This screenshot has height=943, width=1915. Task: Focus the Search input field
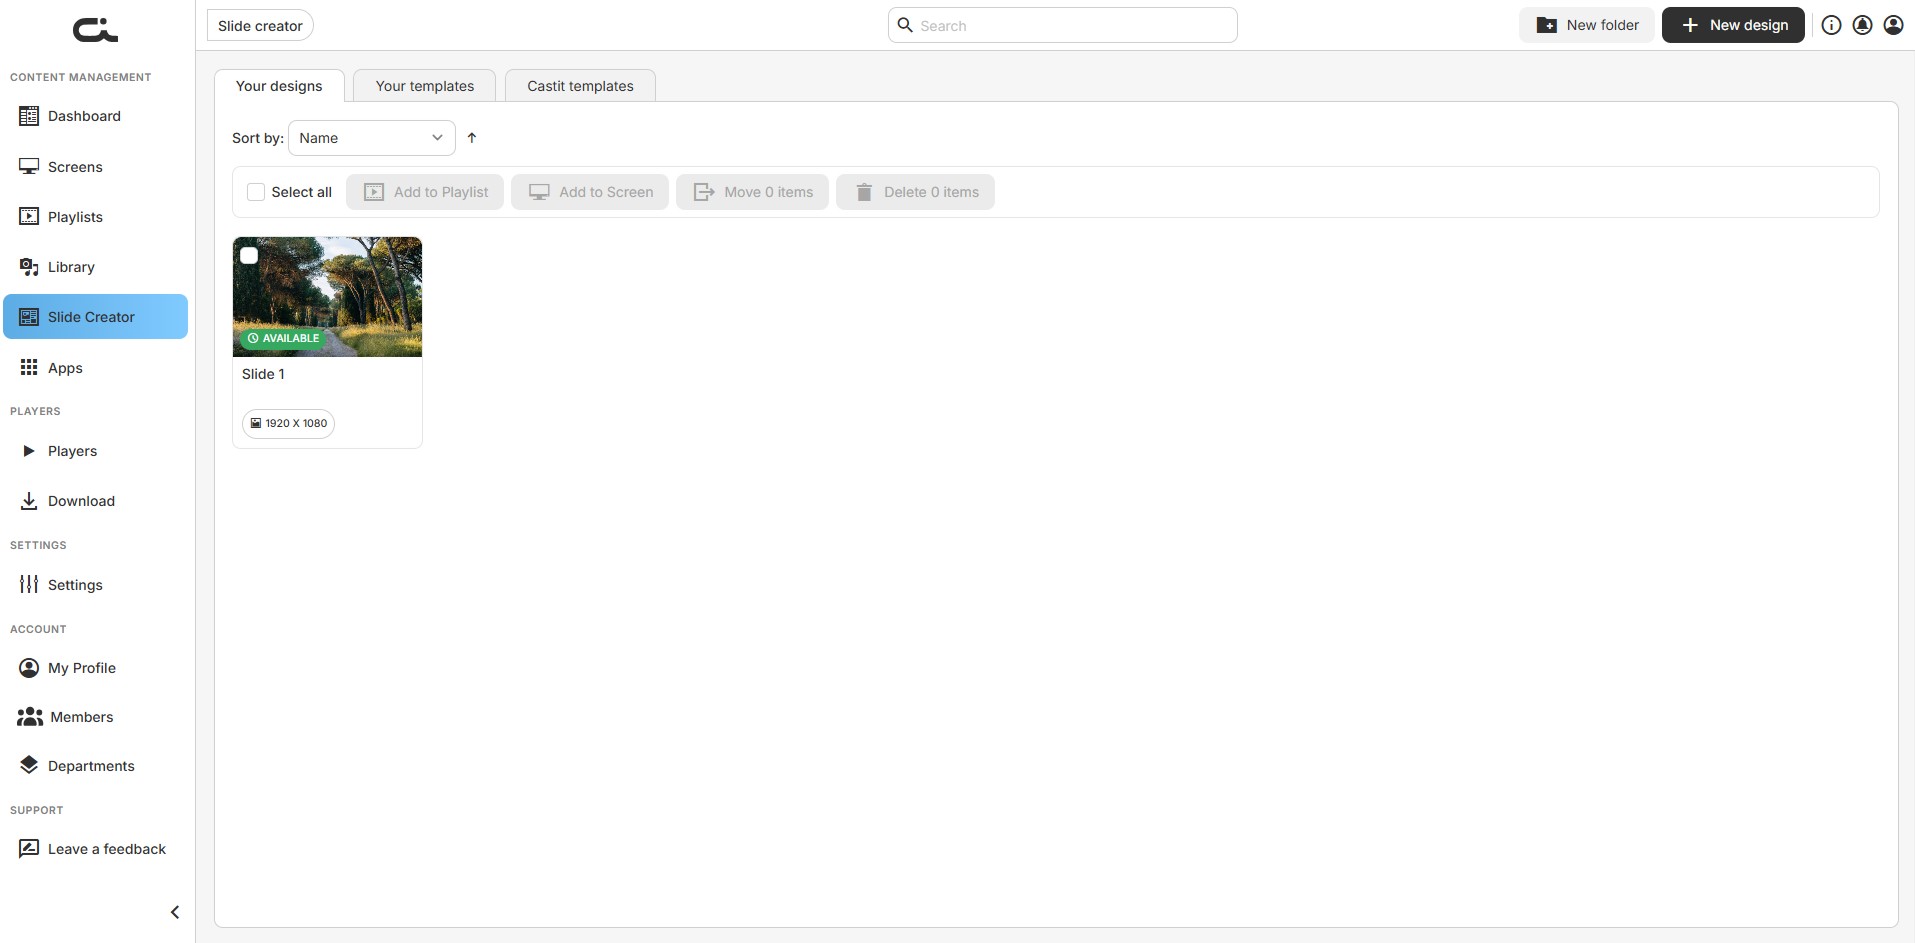coord(1062,25)
